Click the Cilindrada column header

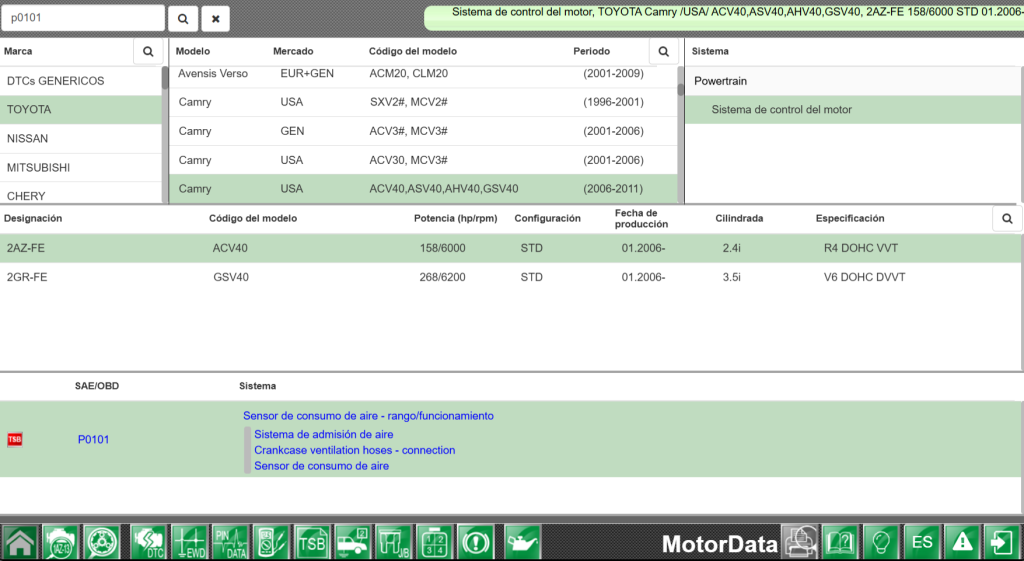pos(739,218)
